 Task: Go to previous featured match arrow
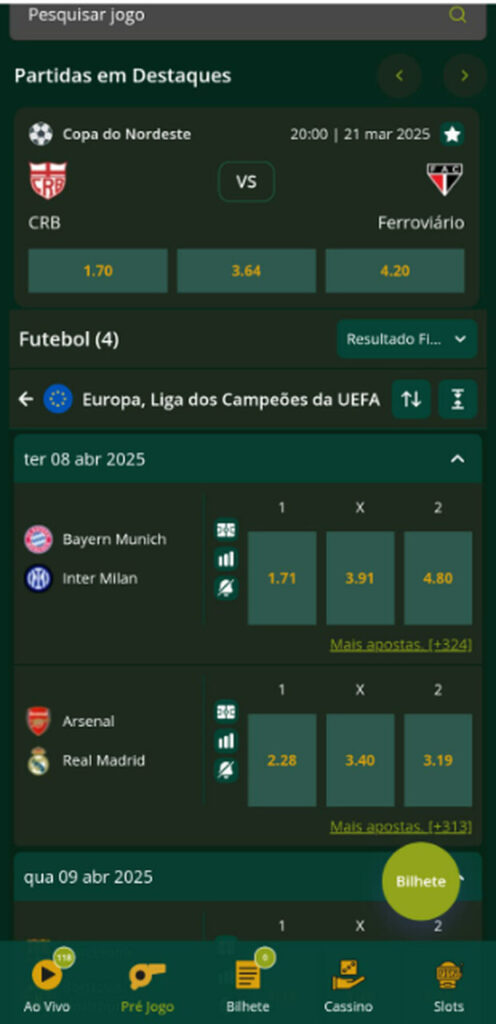tap(399, 76)
